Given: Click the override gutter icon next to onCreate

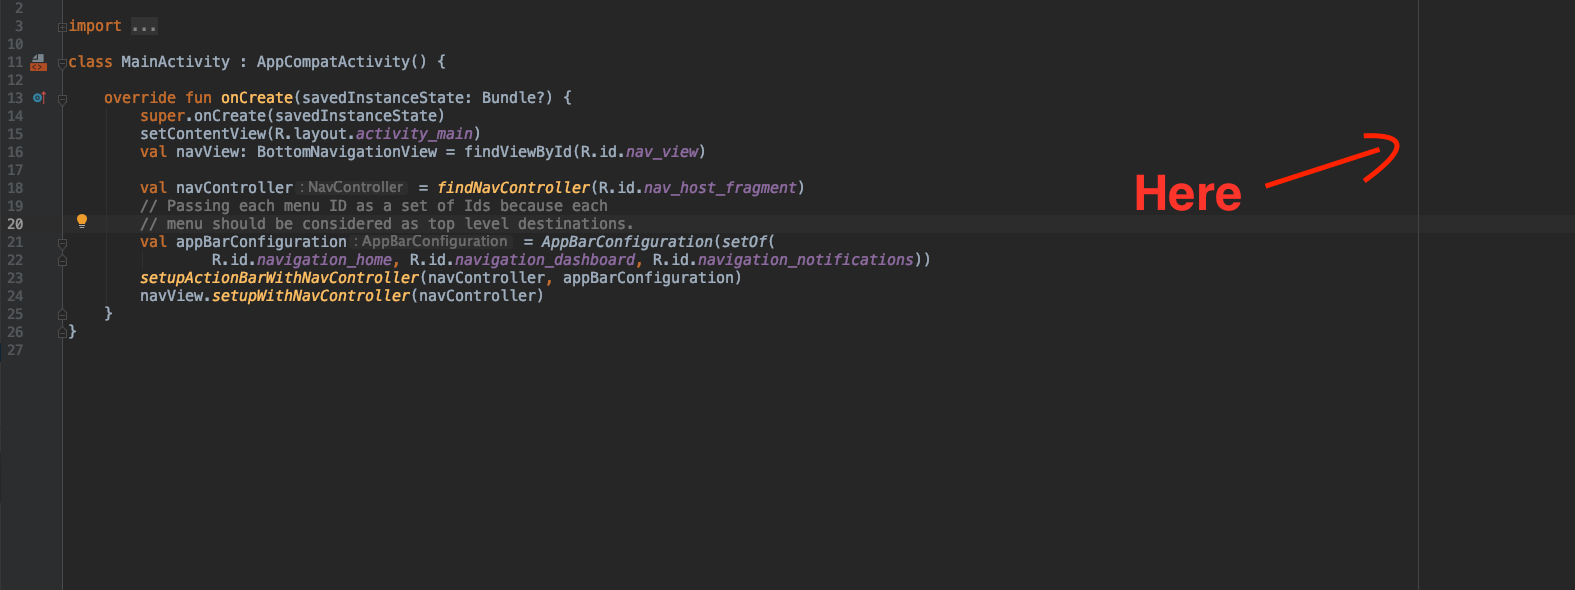Looking at the screenshot, I should pos(39,98).
